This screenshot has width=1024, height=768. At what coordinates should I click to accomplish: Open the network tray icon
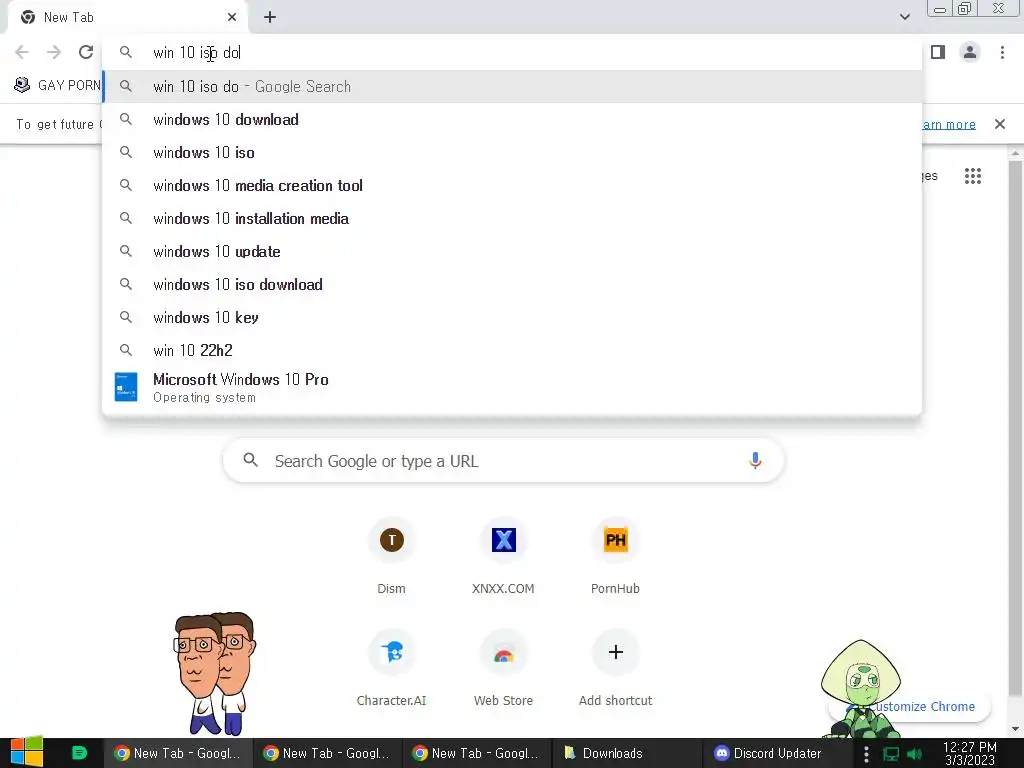click(891, 754)
